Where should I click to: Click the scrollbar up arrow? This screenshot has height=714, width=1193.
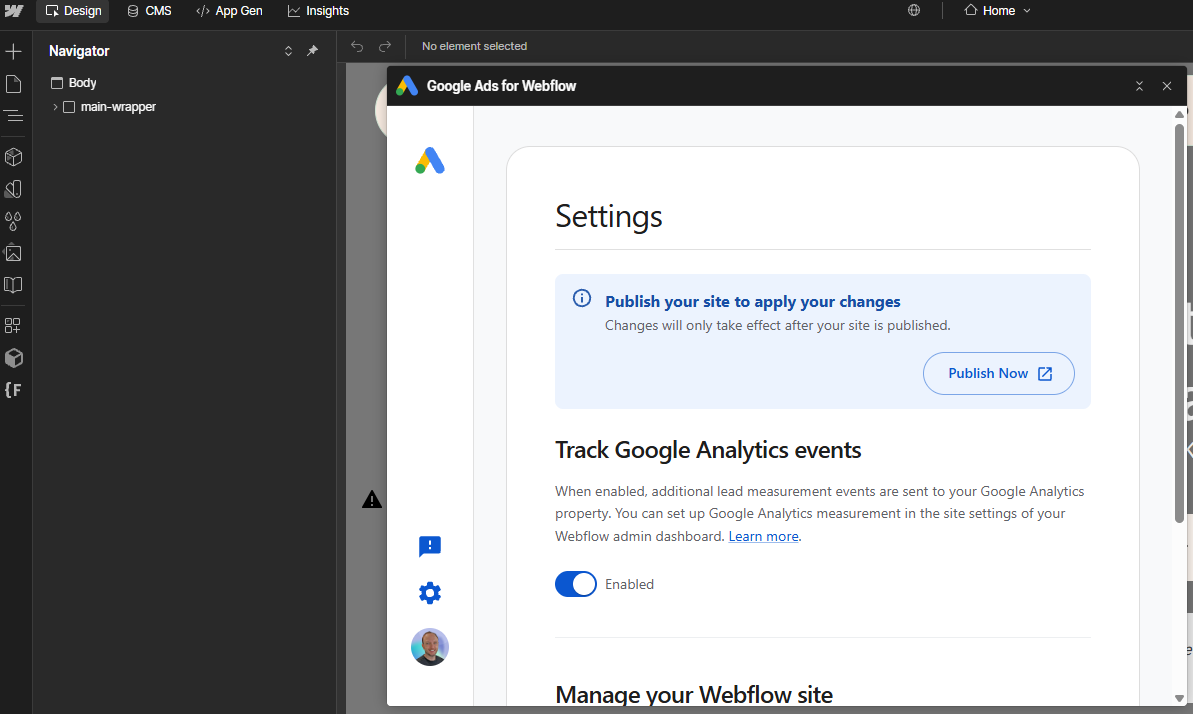(1179, 114)
